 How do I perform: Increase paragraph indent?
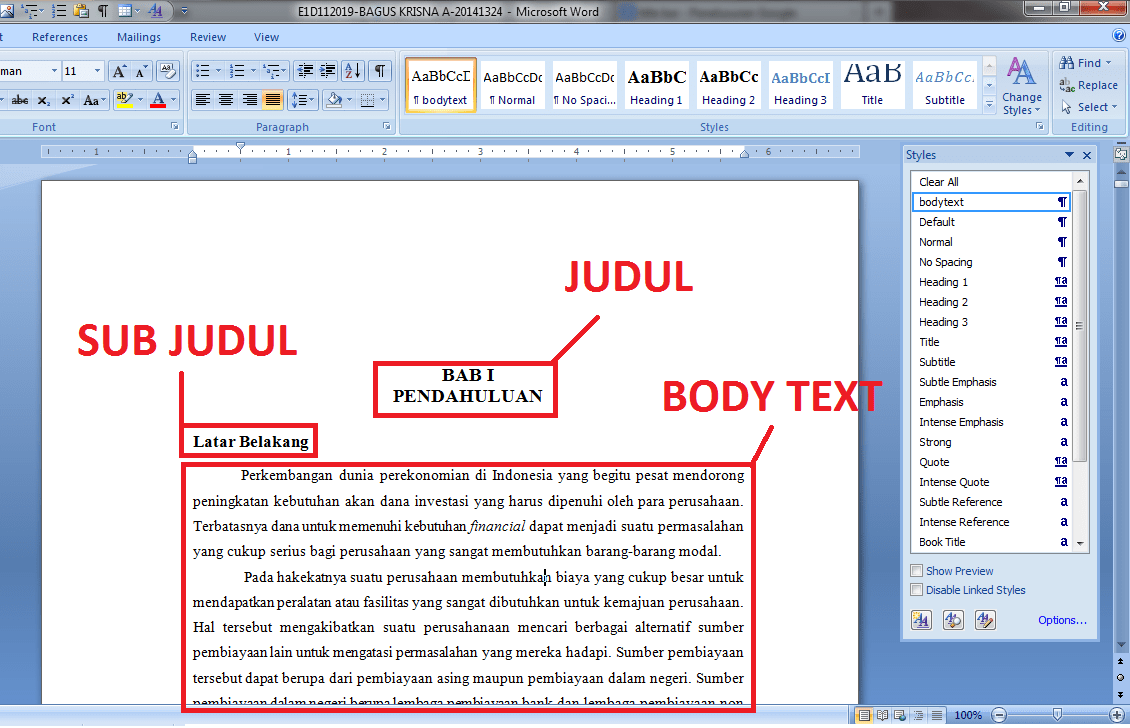coord(328,71)
